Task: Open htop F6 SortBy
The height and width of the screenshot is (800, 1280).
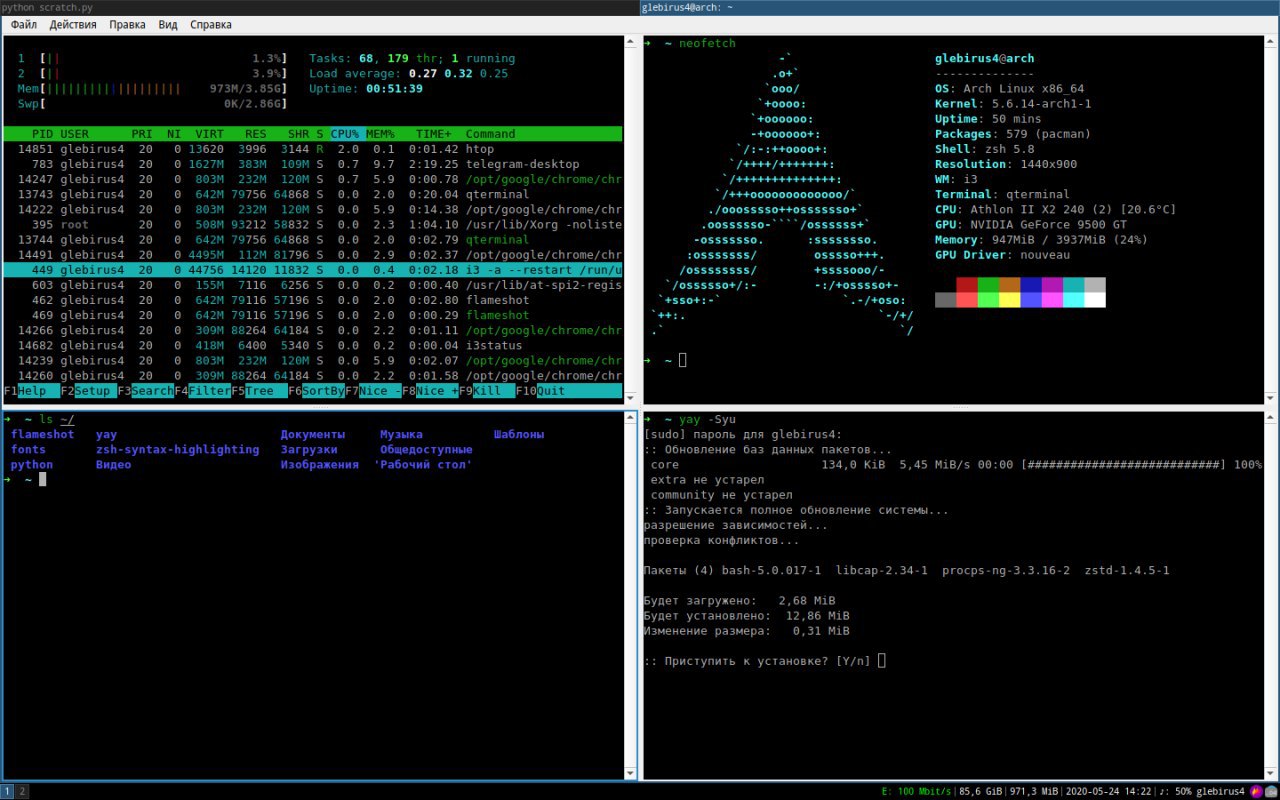Action: tap(316, 391)
